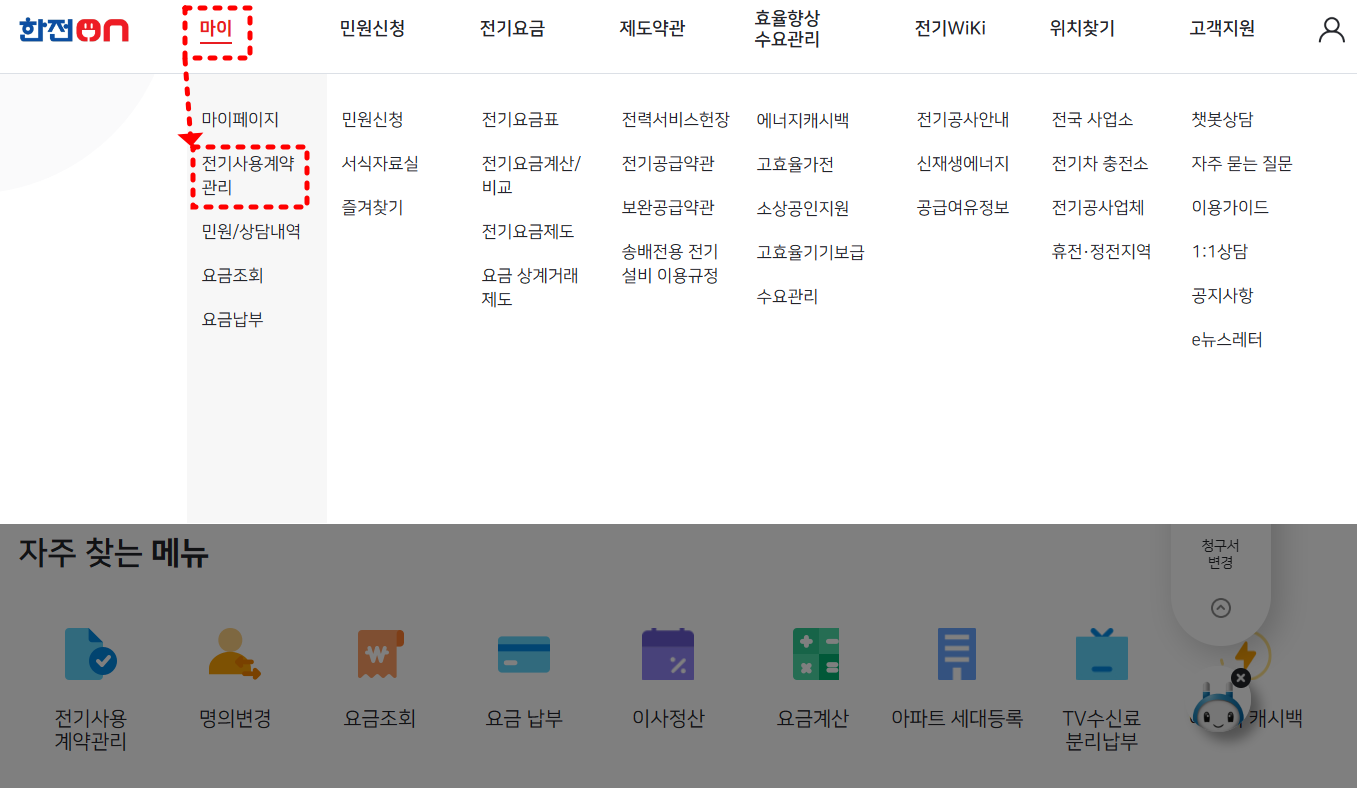Open the chatbot mascot icon
The image size is (1357, 788).
click(1218, 711)
